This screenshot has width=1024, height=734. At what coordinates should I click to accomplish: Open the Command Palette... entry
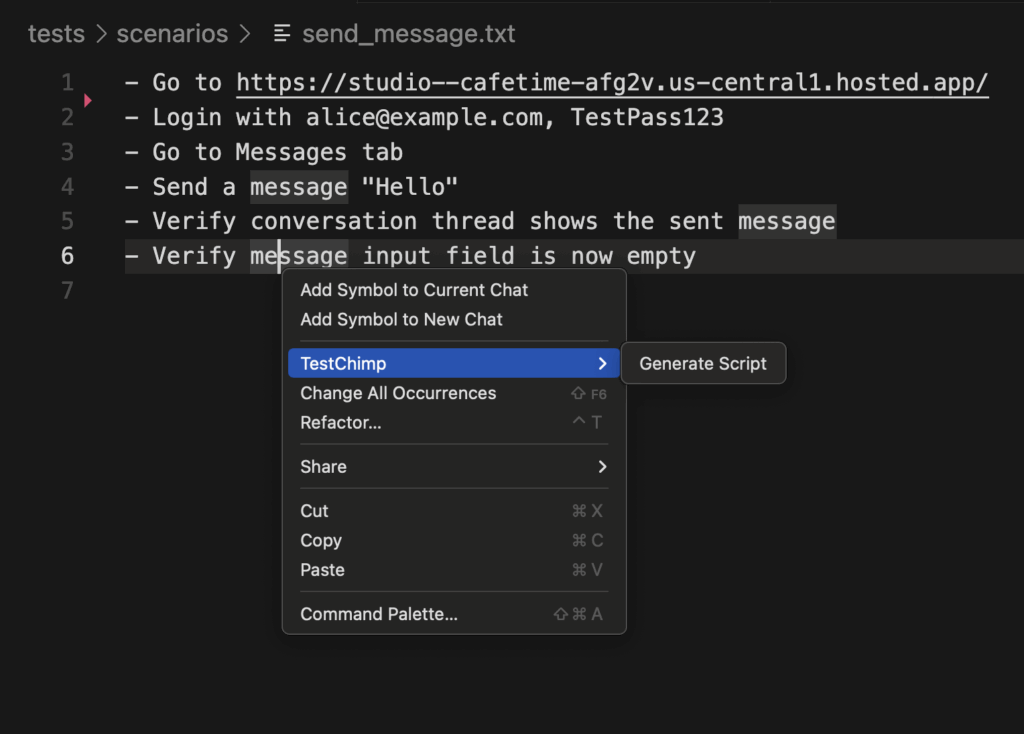click(x=379, y=614)
